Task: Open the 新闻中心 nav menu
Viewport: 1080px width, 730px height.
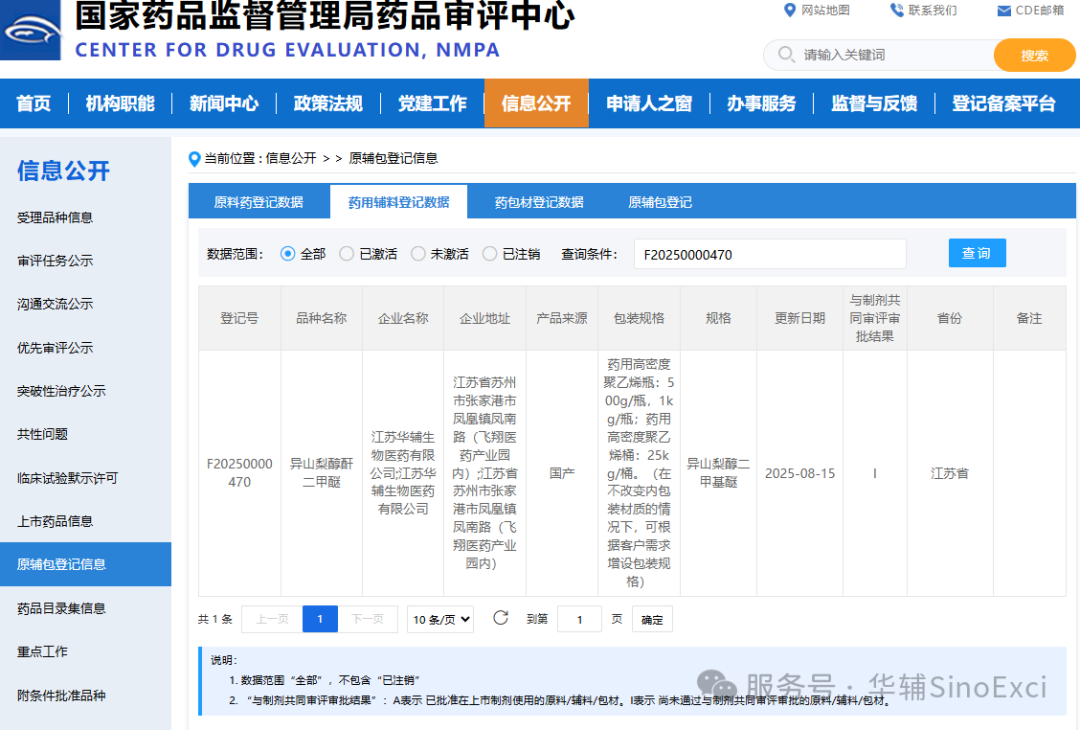Action: 224,103
